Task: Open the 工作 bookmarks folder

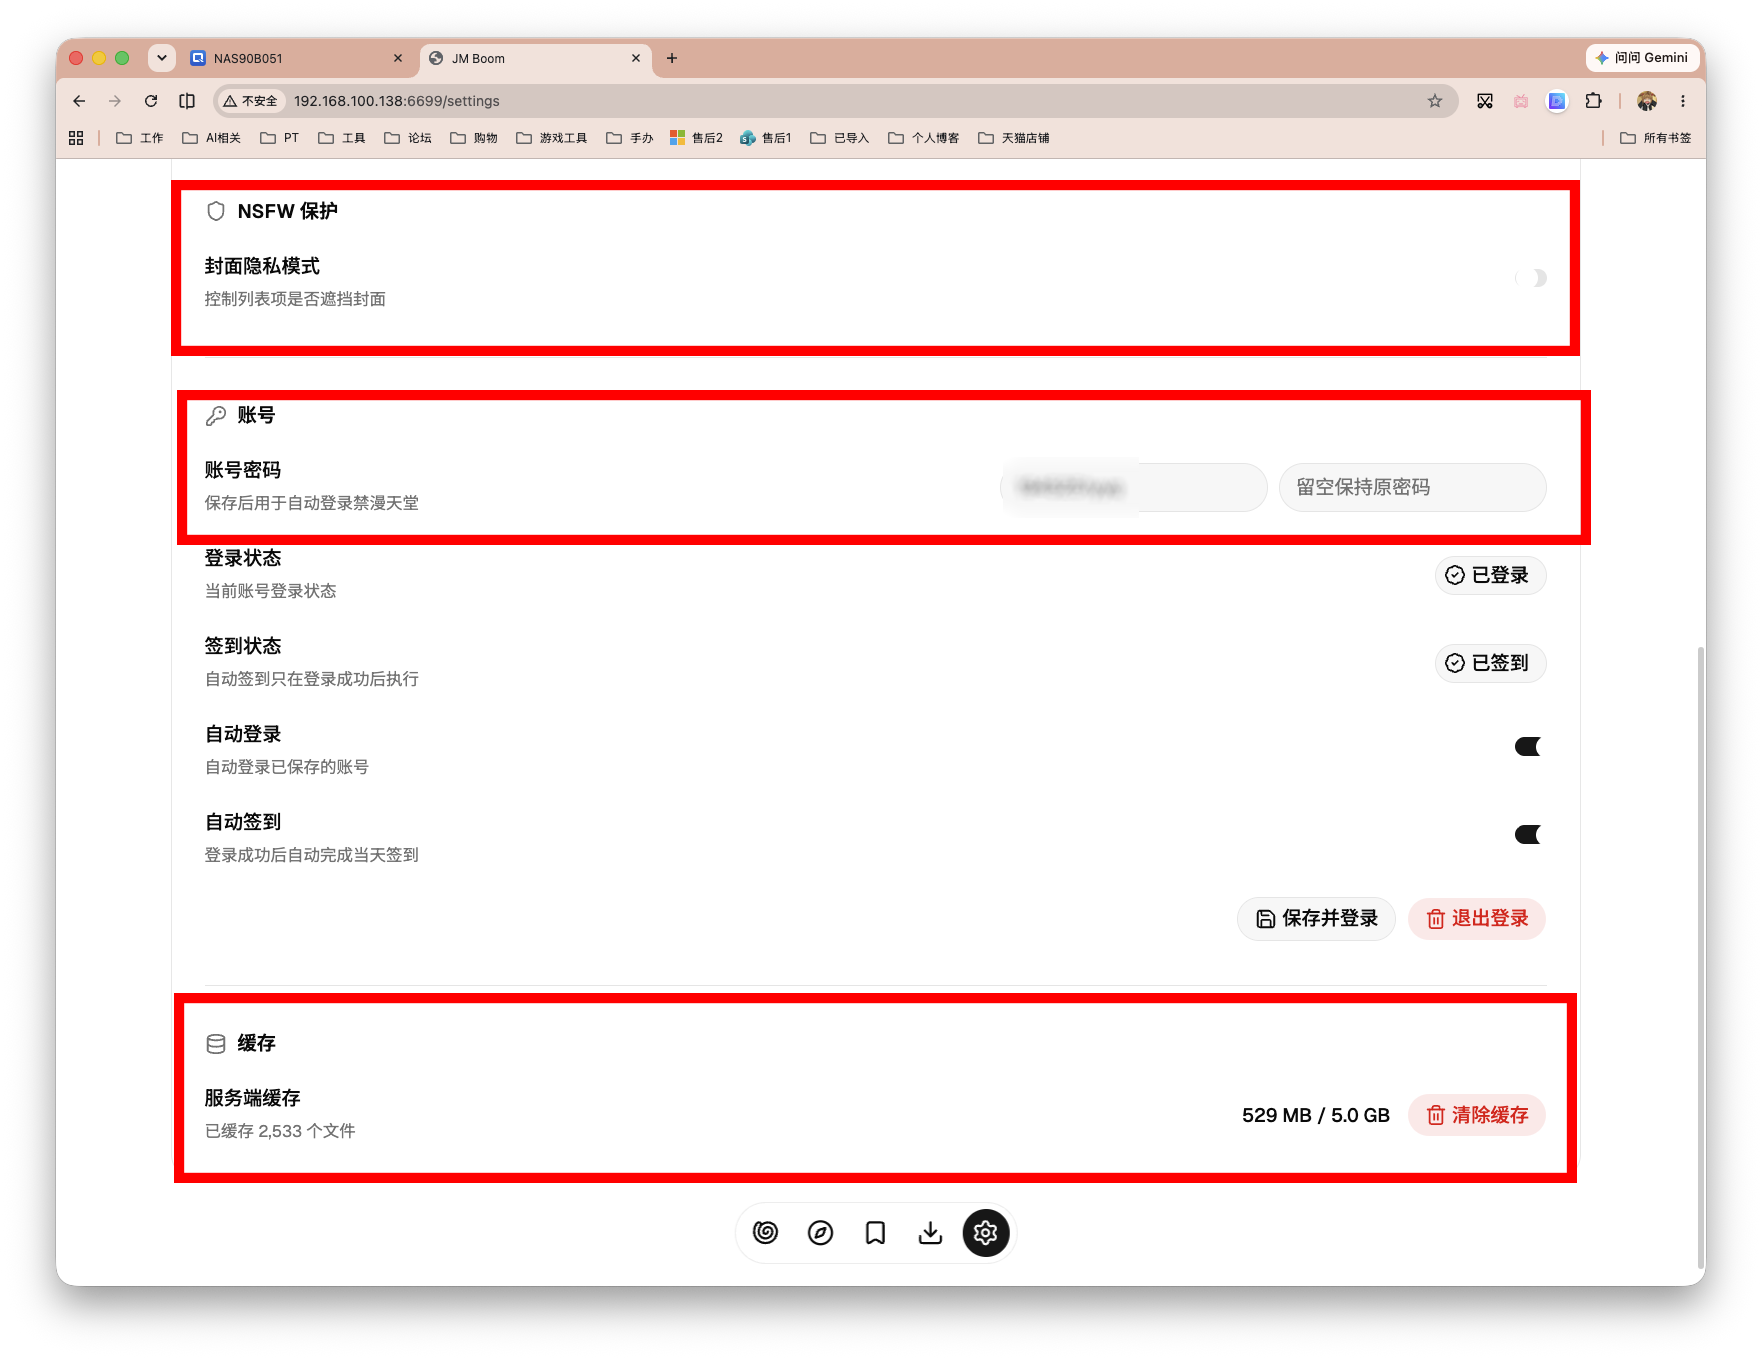Action: (x=140, y=138)
